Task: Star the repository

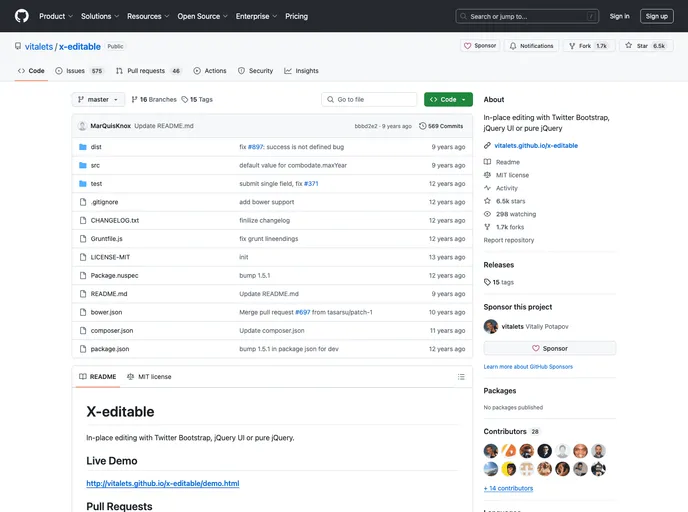Action: [x=646, y=46]
